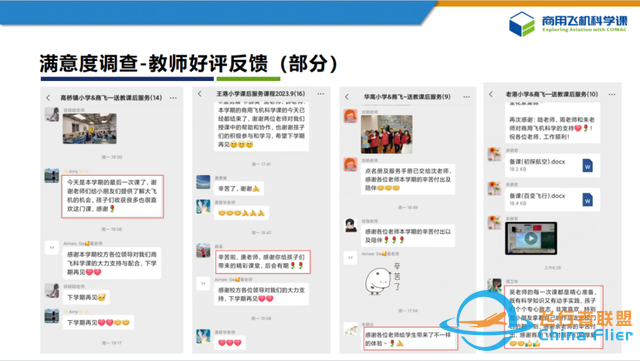Image resolution: width=640 pixels, height=361 pixels.
Task: Select chat title 王港小学课后服务课程2023.9(16)
Action: click(261, 94)
